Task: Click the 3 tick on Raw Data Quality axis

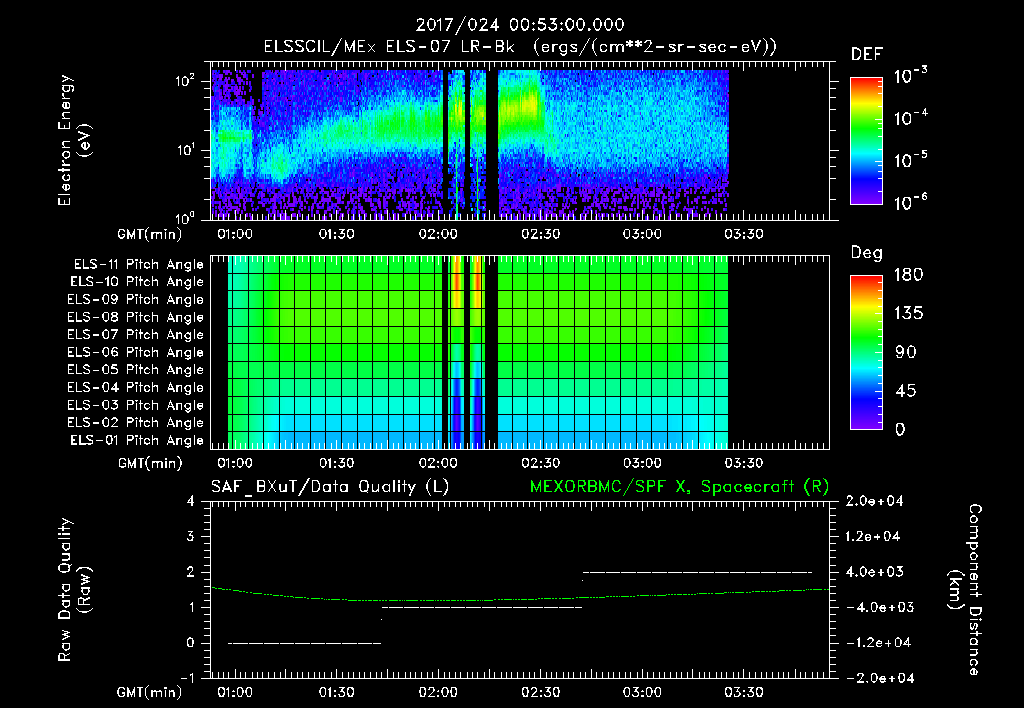Action: pyautogui.click(x=191, y=536)
